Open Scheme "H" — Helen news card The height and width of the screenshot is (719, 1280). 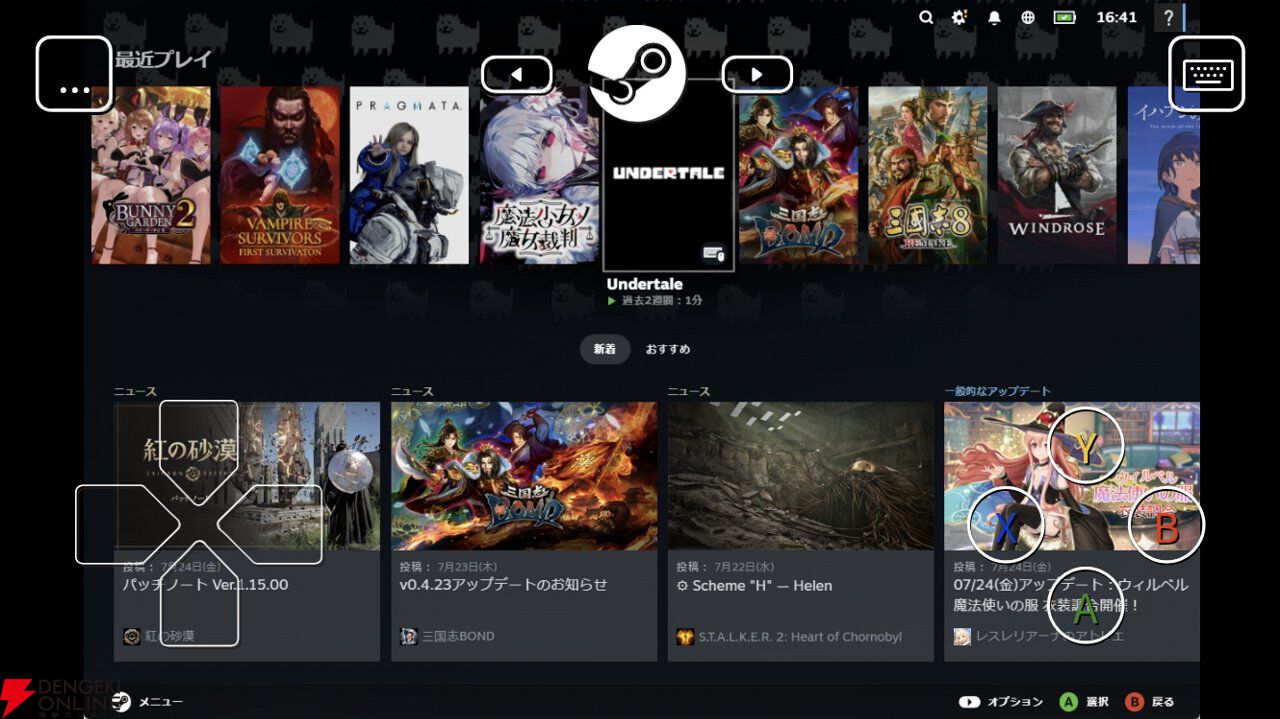(801, 531)
